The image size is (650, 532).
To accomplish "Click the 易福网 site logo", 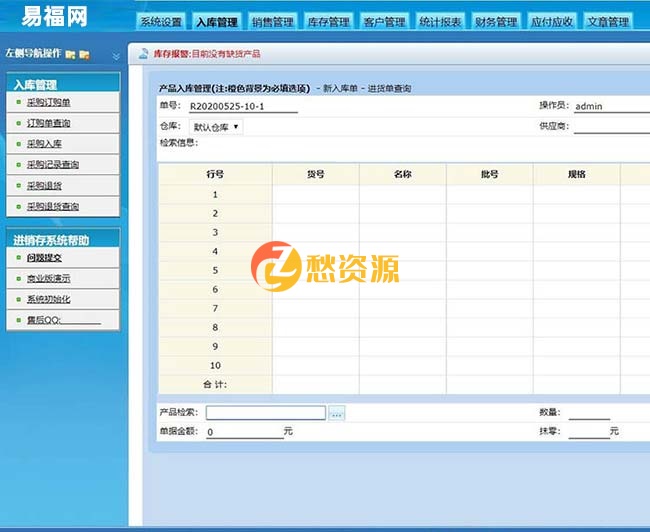I will click(x=54, y=17).
